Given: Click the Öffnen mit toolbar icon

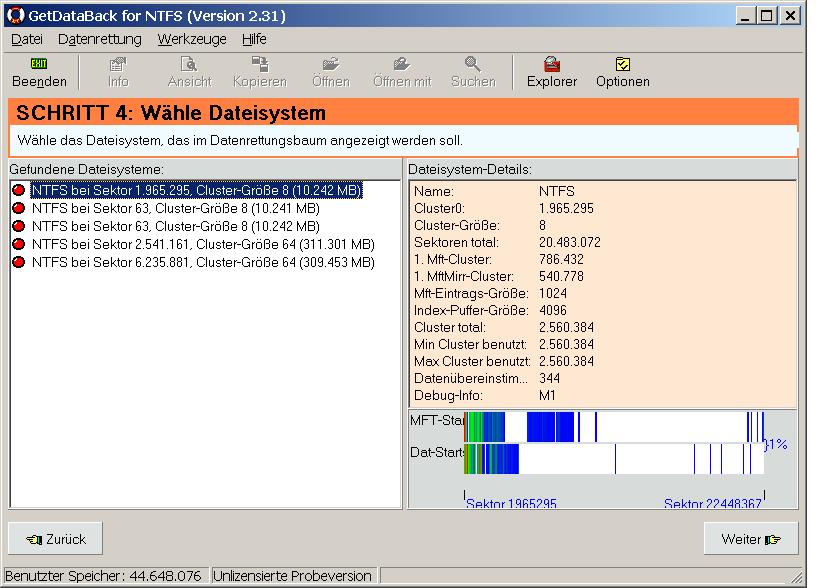Looking at the screenshot, I should click(402, 64).
